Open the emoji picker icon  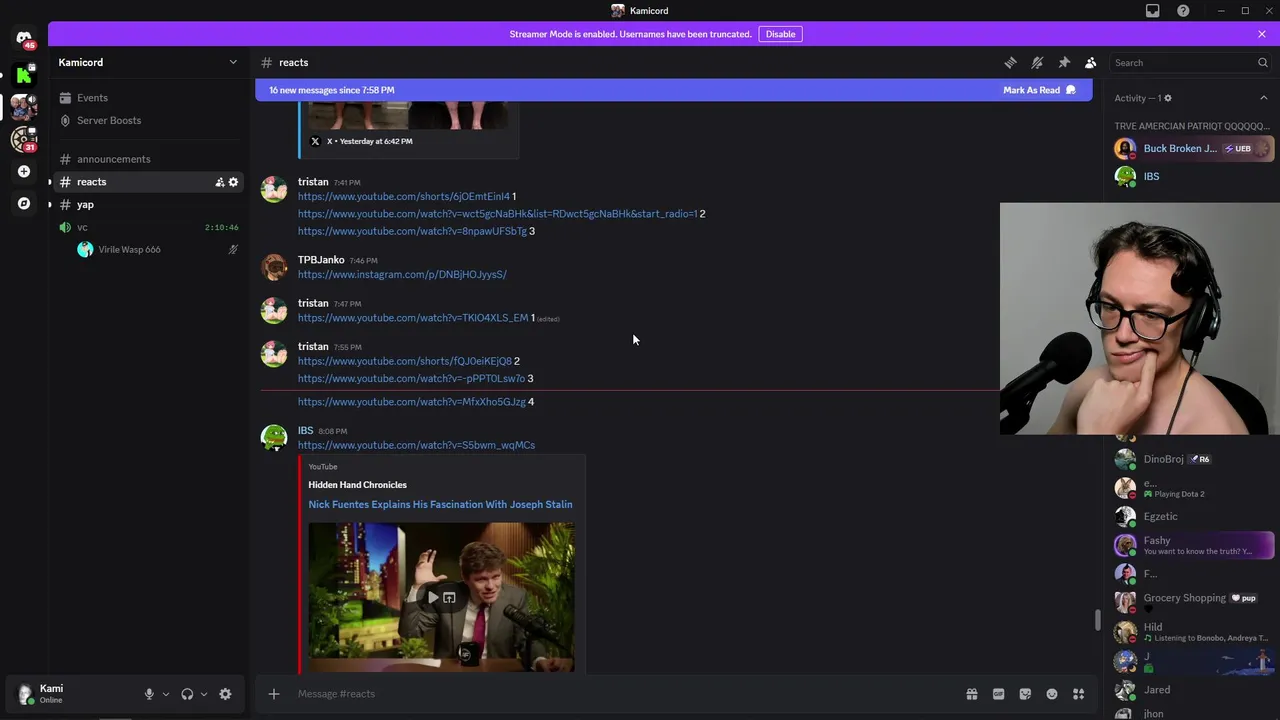(1052, 694)
